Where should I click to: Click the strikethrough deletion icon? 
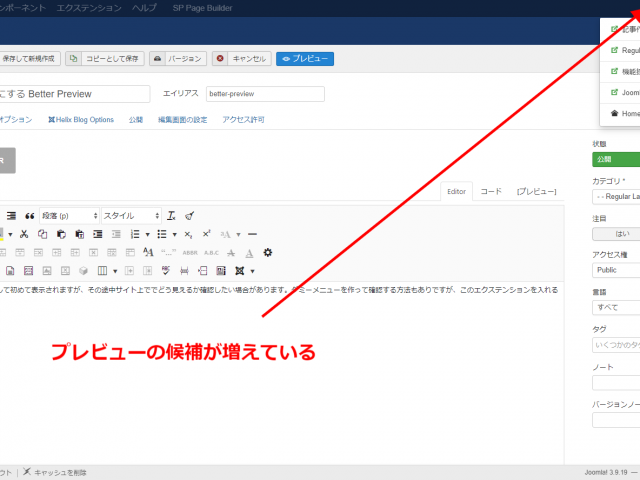[231, 253]
